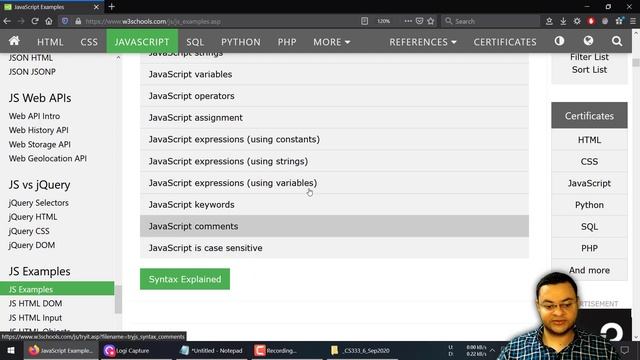
Task: Open JavaScript is case sensitive example
Action: (x=334, y=248)
